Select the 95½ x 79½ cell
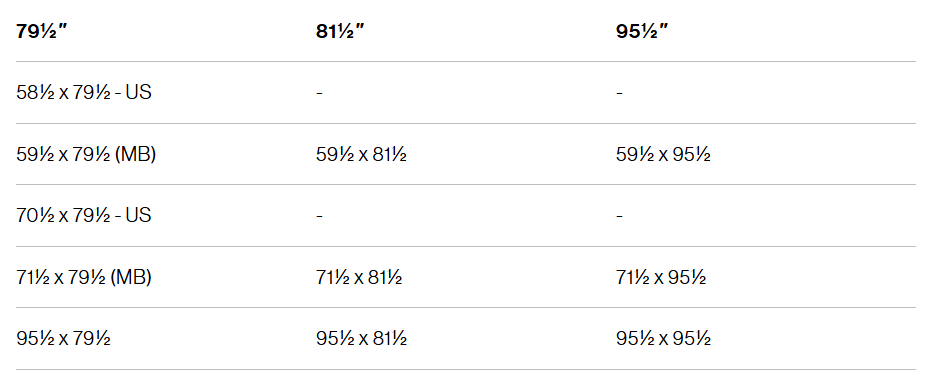Viewport: 927px width, 391px height. tap(63, 338)
